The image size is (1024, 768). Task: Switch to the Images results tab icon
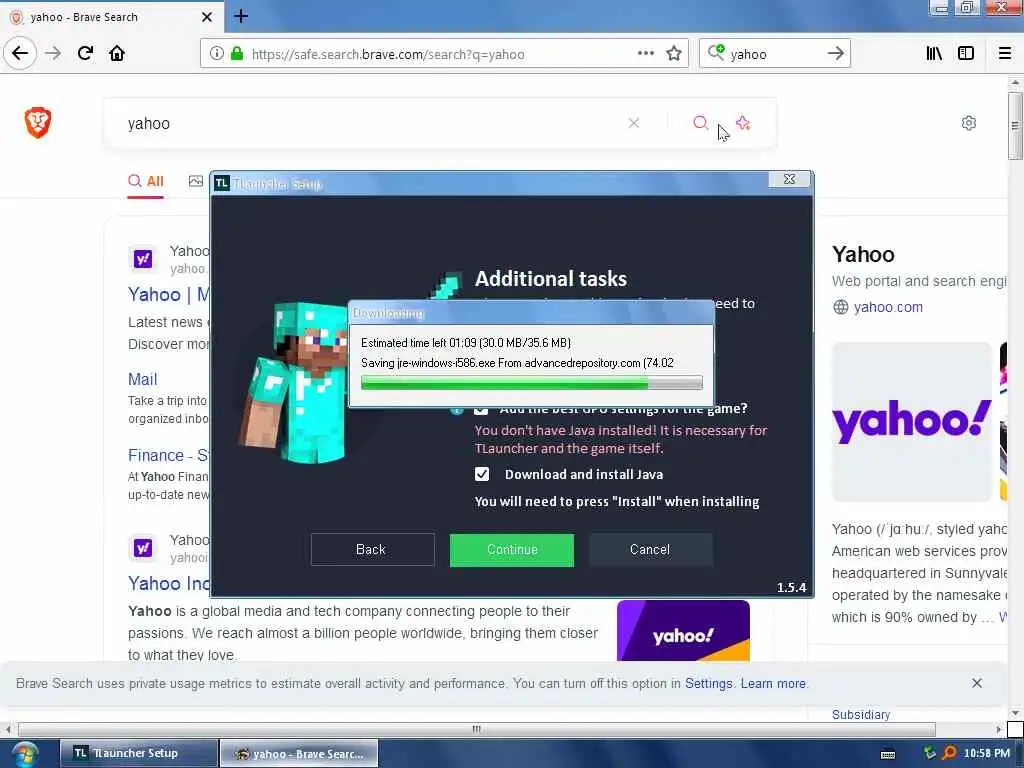(x=195, y=181)
